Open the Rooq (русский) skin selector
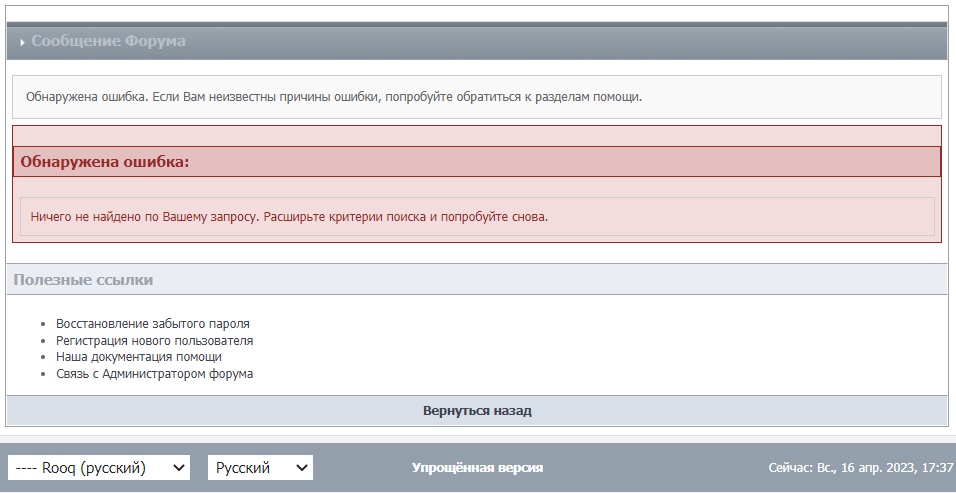The height and width of the screenshot is (493, 956). click(99, 468)
